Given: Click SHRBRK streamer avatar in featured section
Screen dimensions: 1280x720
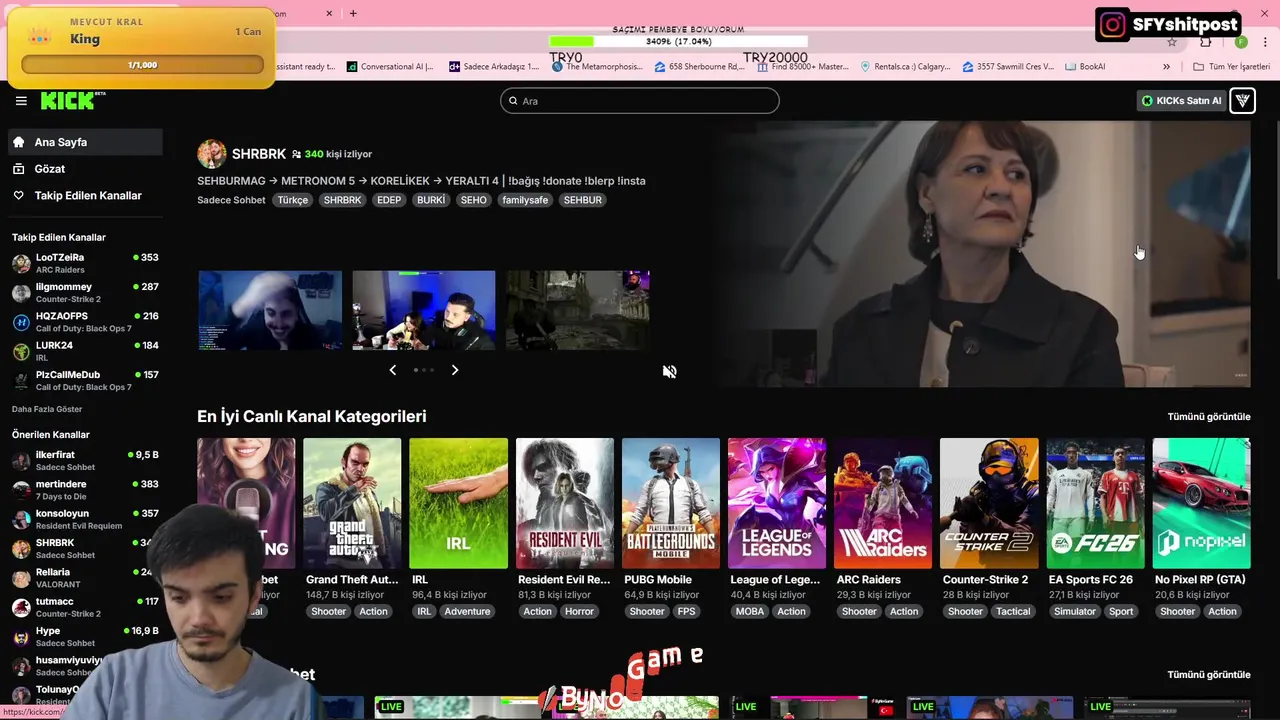Looking at the screenshot, I should tap(211, 154).
